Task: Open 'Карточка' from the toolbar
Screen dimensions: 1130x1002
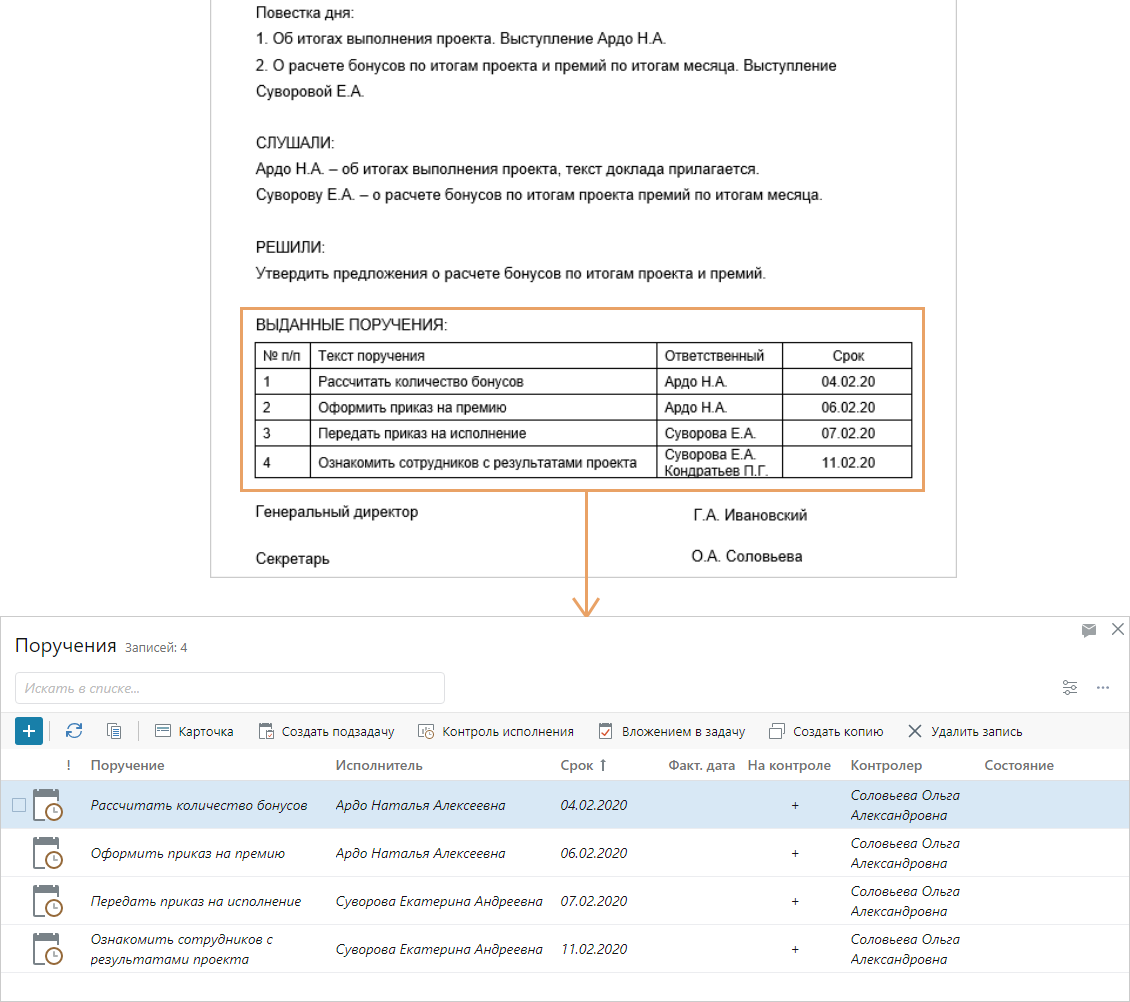Action: tap(194, 731)
